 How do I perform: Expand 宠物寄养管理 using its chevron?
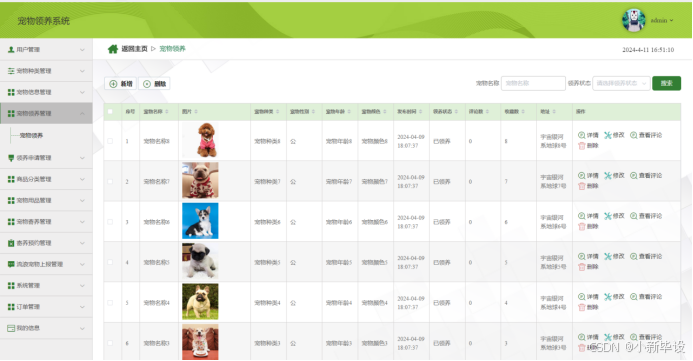click(82, 222)
